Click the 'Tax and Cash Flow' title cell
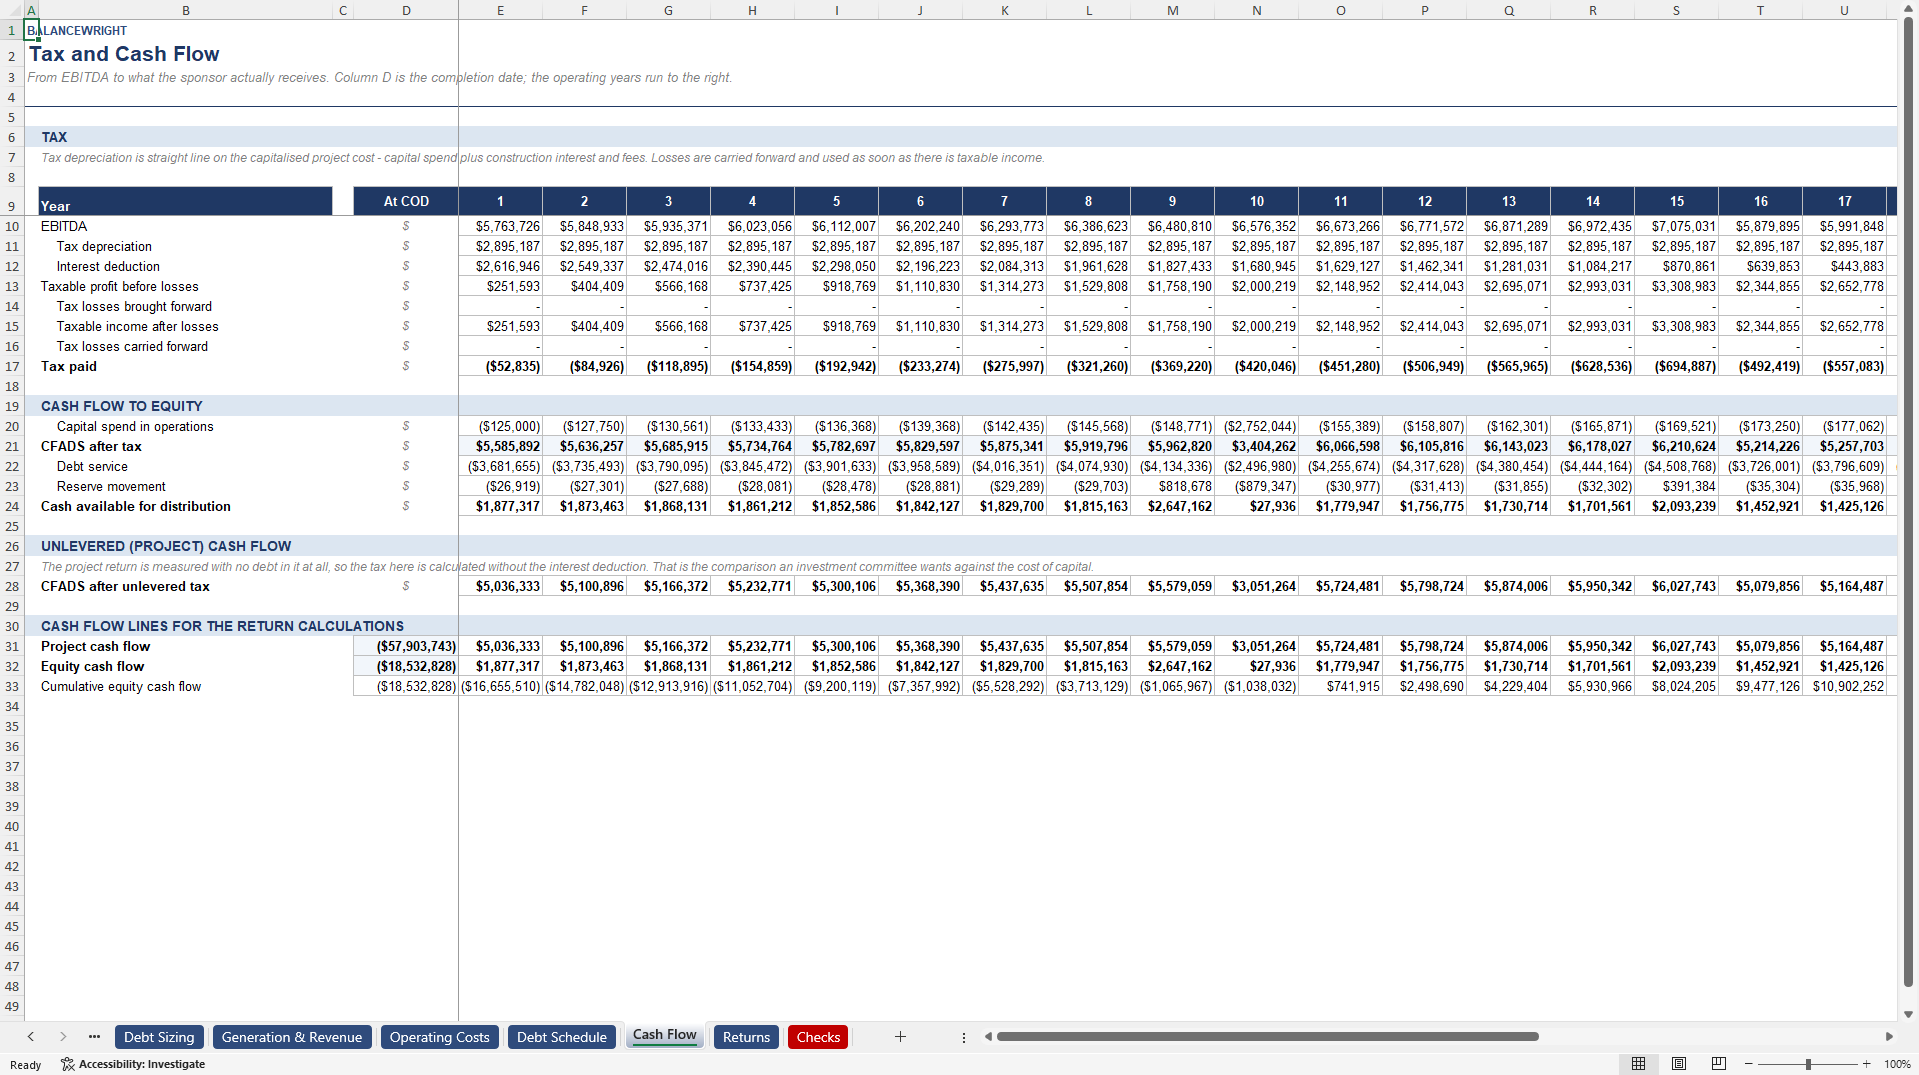The height and width of the screenshot is (1075, 1919). (124, 54)
